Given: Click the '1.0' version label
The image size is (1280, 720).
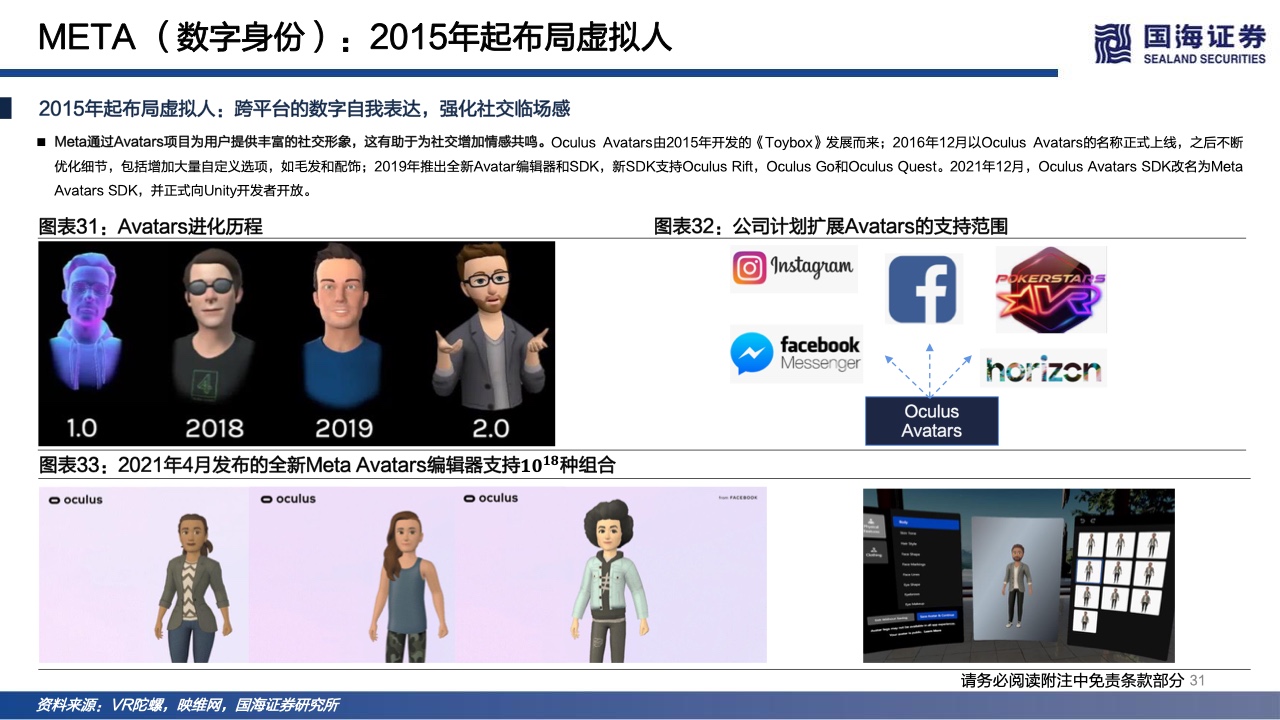Looking at the screenshot, I should click(x=81, y=428).
